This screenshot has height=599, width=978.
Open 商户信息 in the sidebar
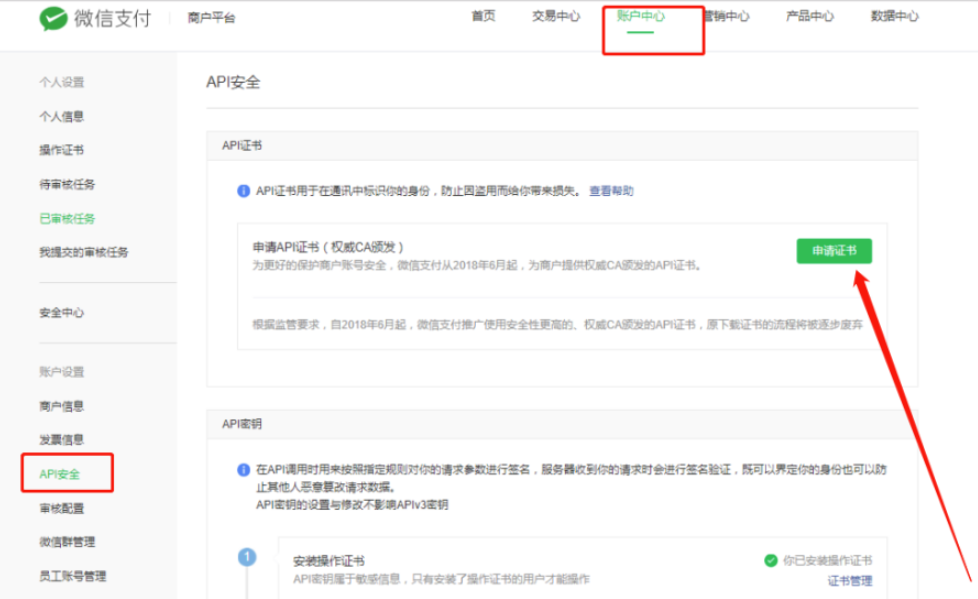coord(61,406)
